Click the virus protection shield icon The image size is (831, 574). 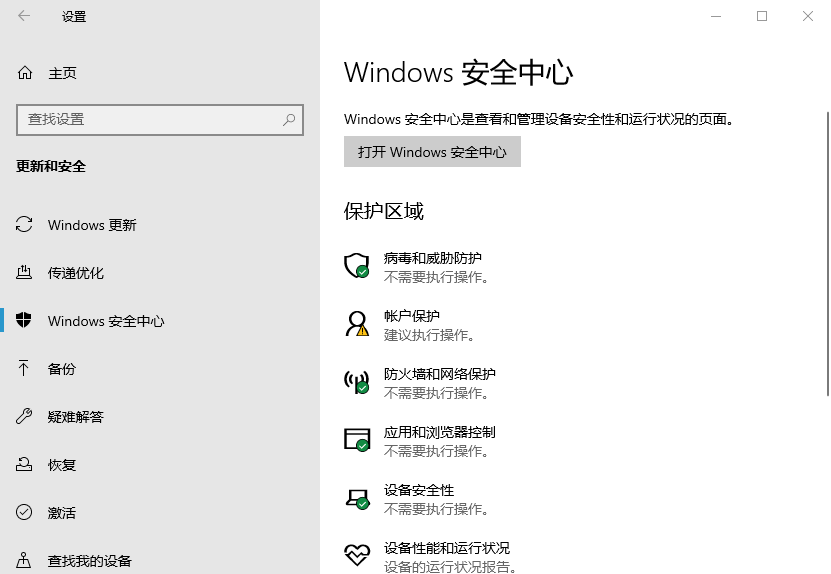pyautogui.click(x=357, y=266)
